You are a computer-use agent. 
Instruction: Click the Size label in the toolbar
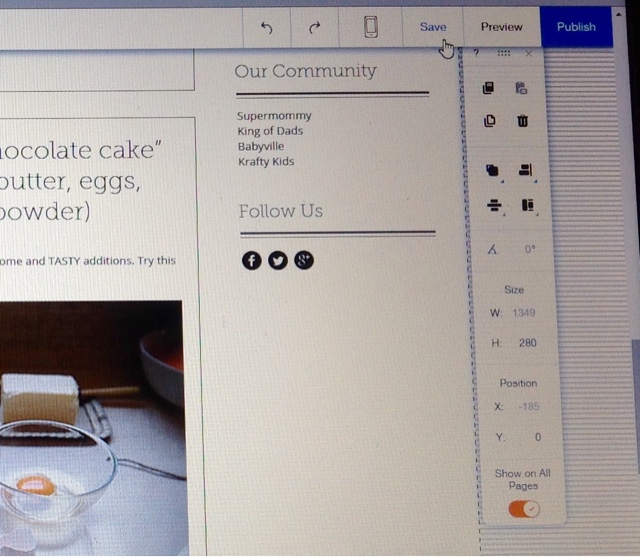tap(514, 290)
